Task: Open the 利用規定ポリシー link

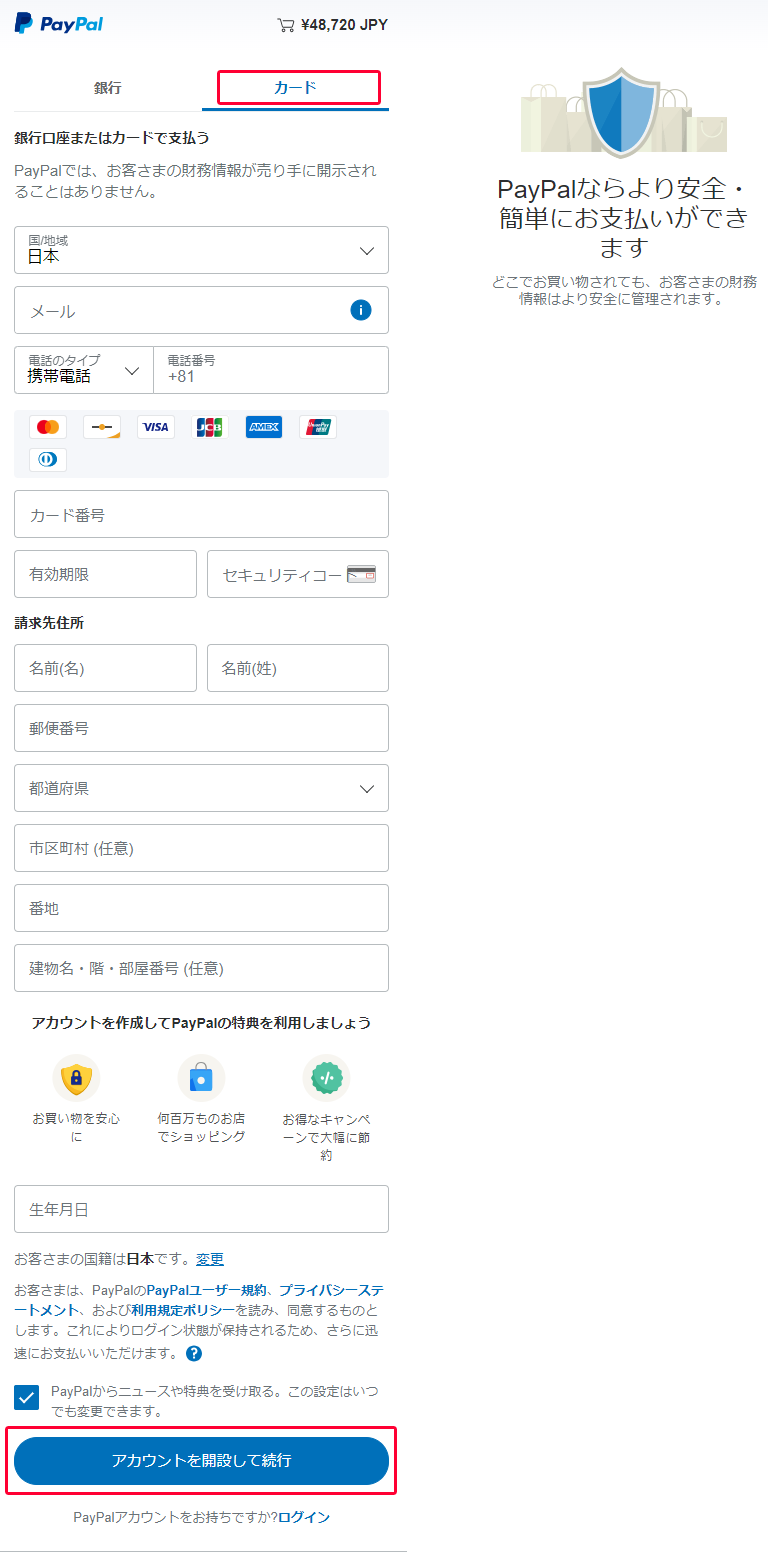Action: click(183, 1310)
